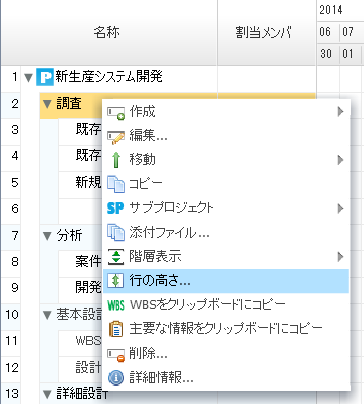
Task: Open the 作成 submenu arrow
Action: [340, 112]
